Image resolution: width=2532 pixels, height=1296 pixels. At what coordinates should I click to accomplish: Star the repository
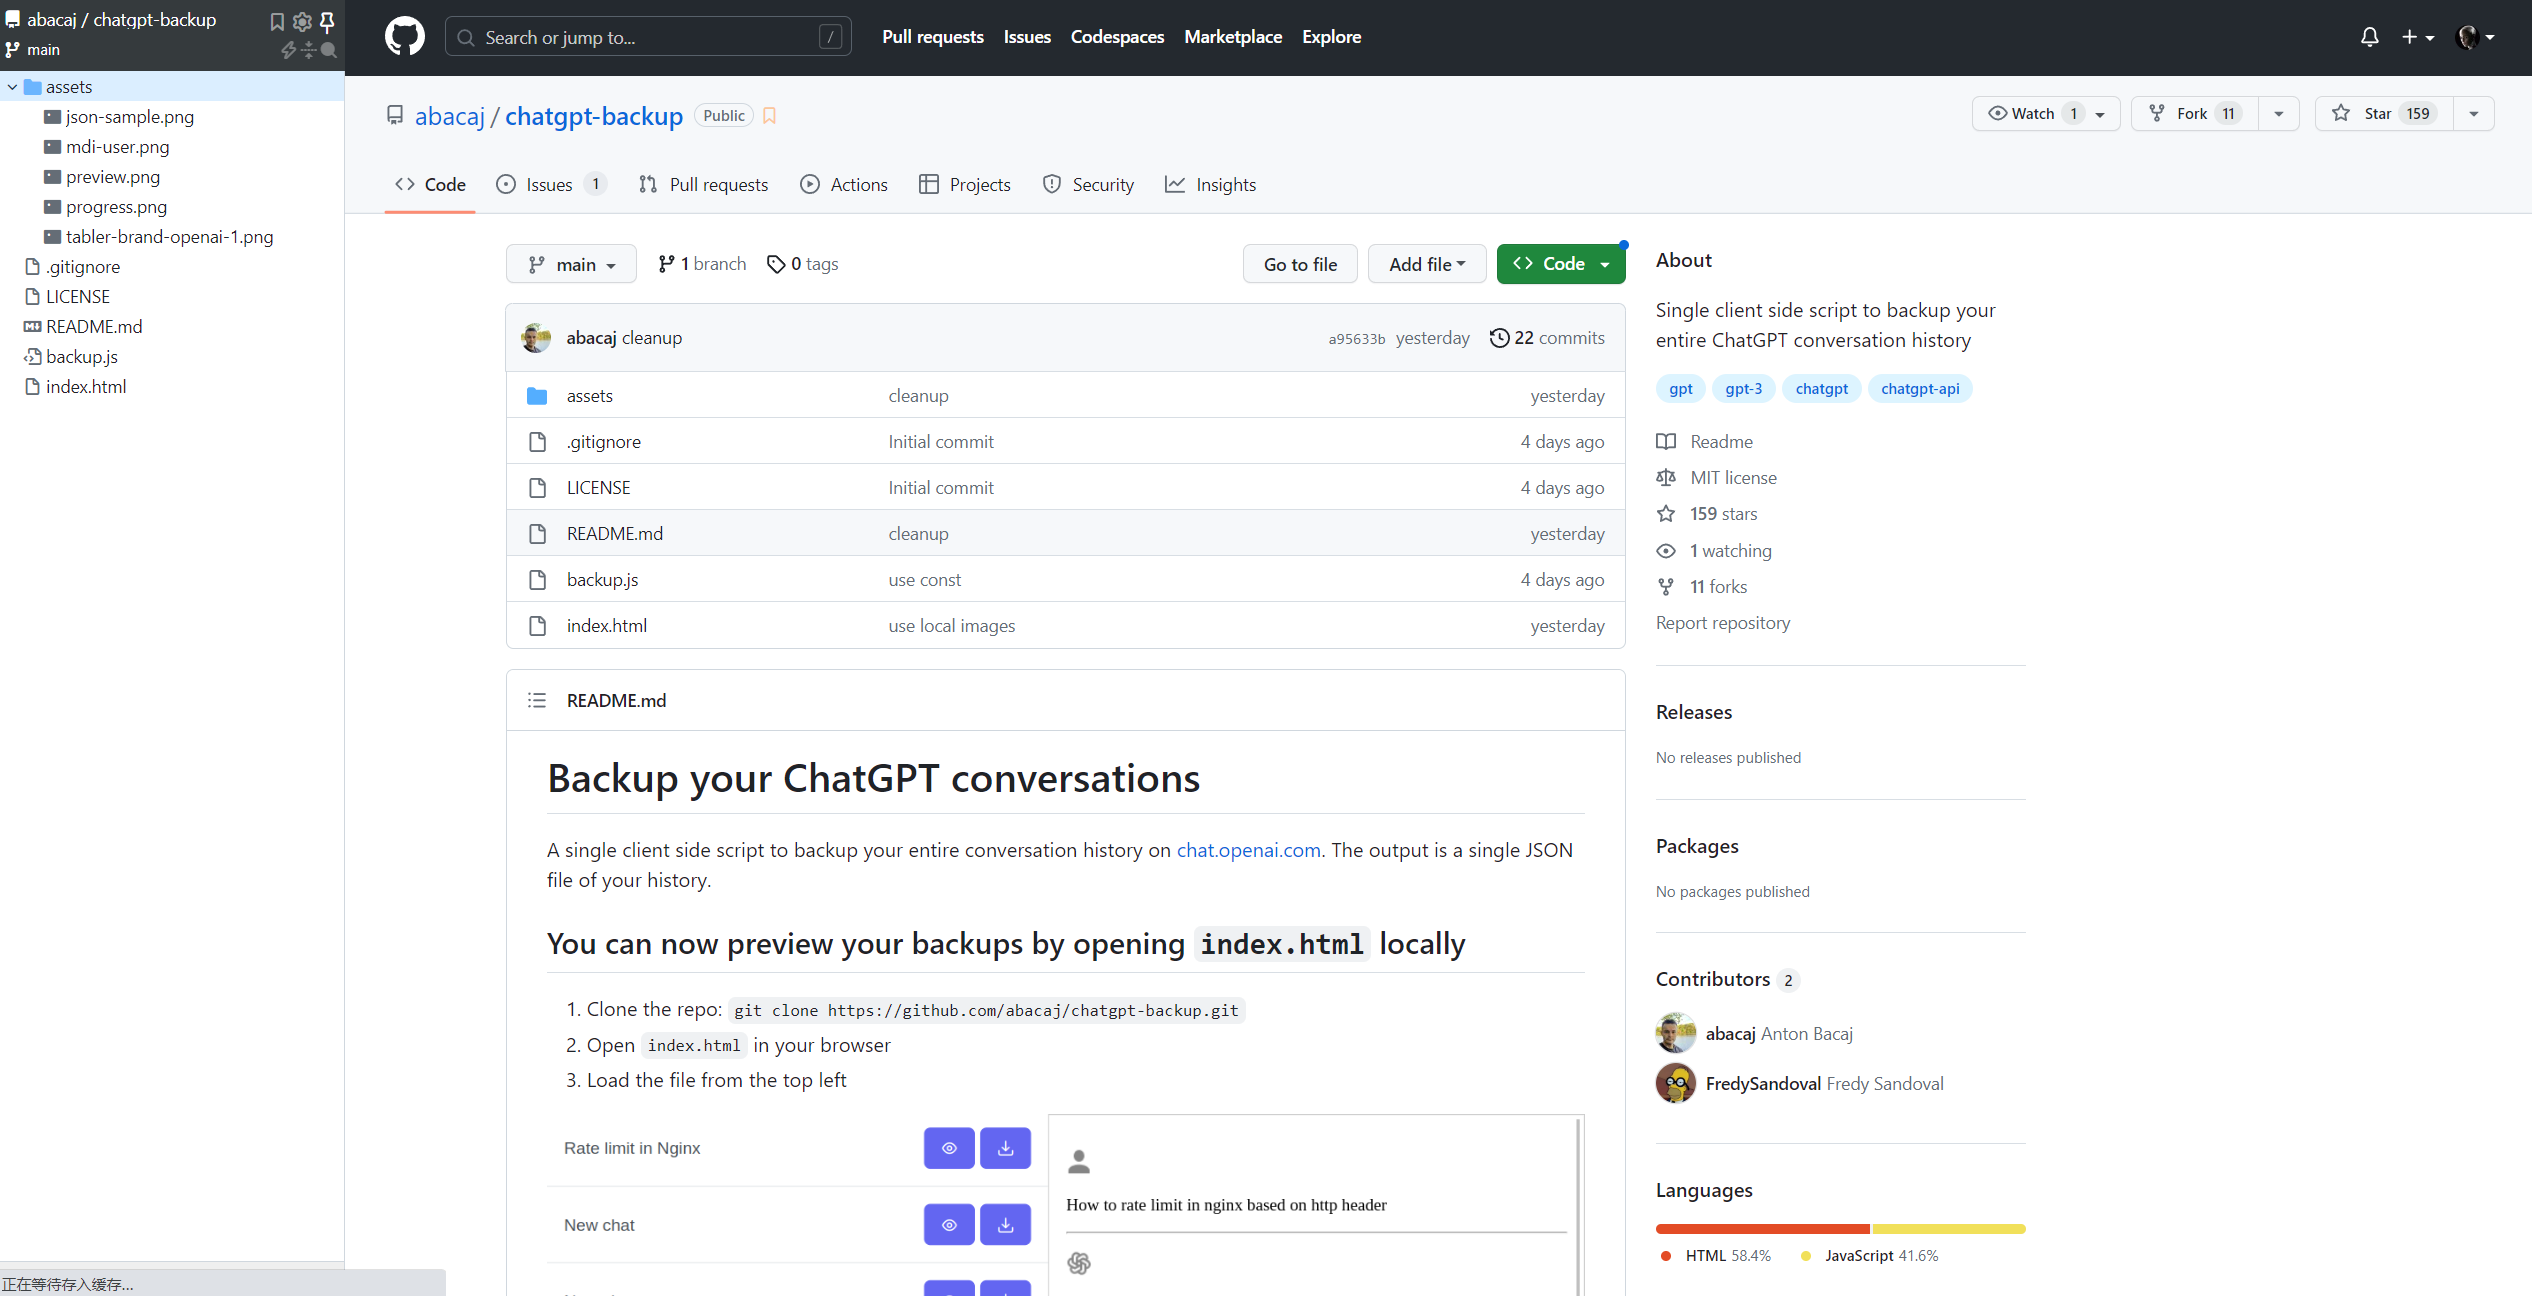[2384, 114]
